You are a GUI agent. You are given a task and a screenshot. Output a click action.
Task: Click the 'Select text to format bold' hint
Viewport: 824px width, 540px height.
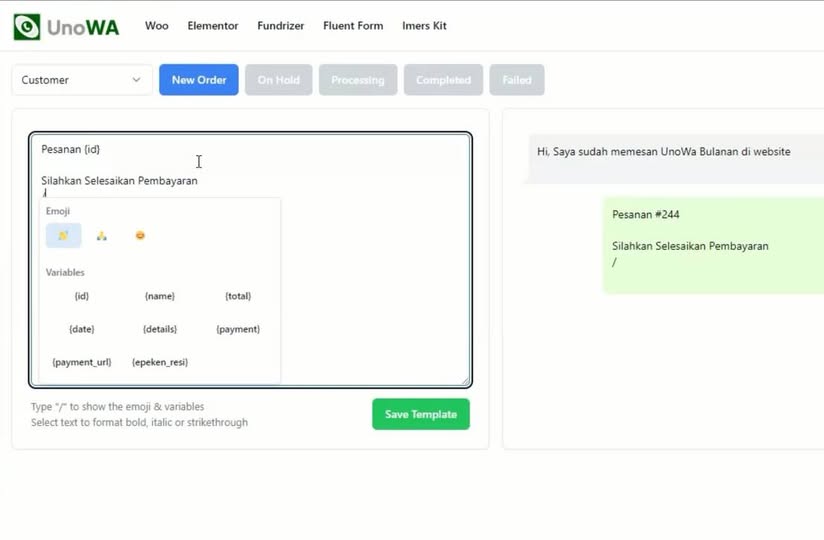(x=139, y=422)
